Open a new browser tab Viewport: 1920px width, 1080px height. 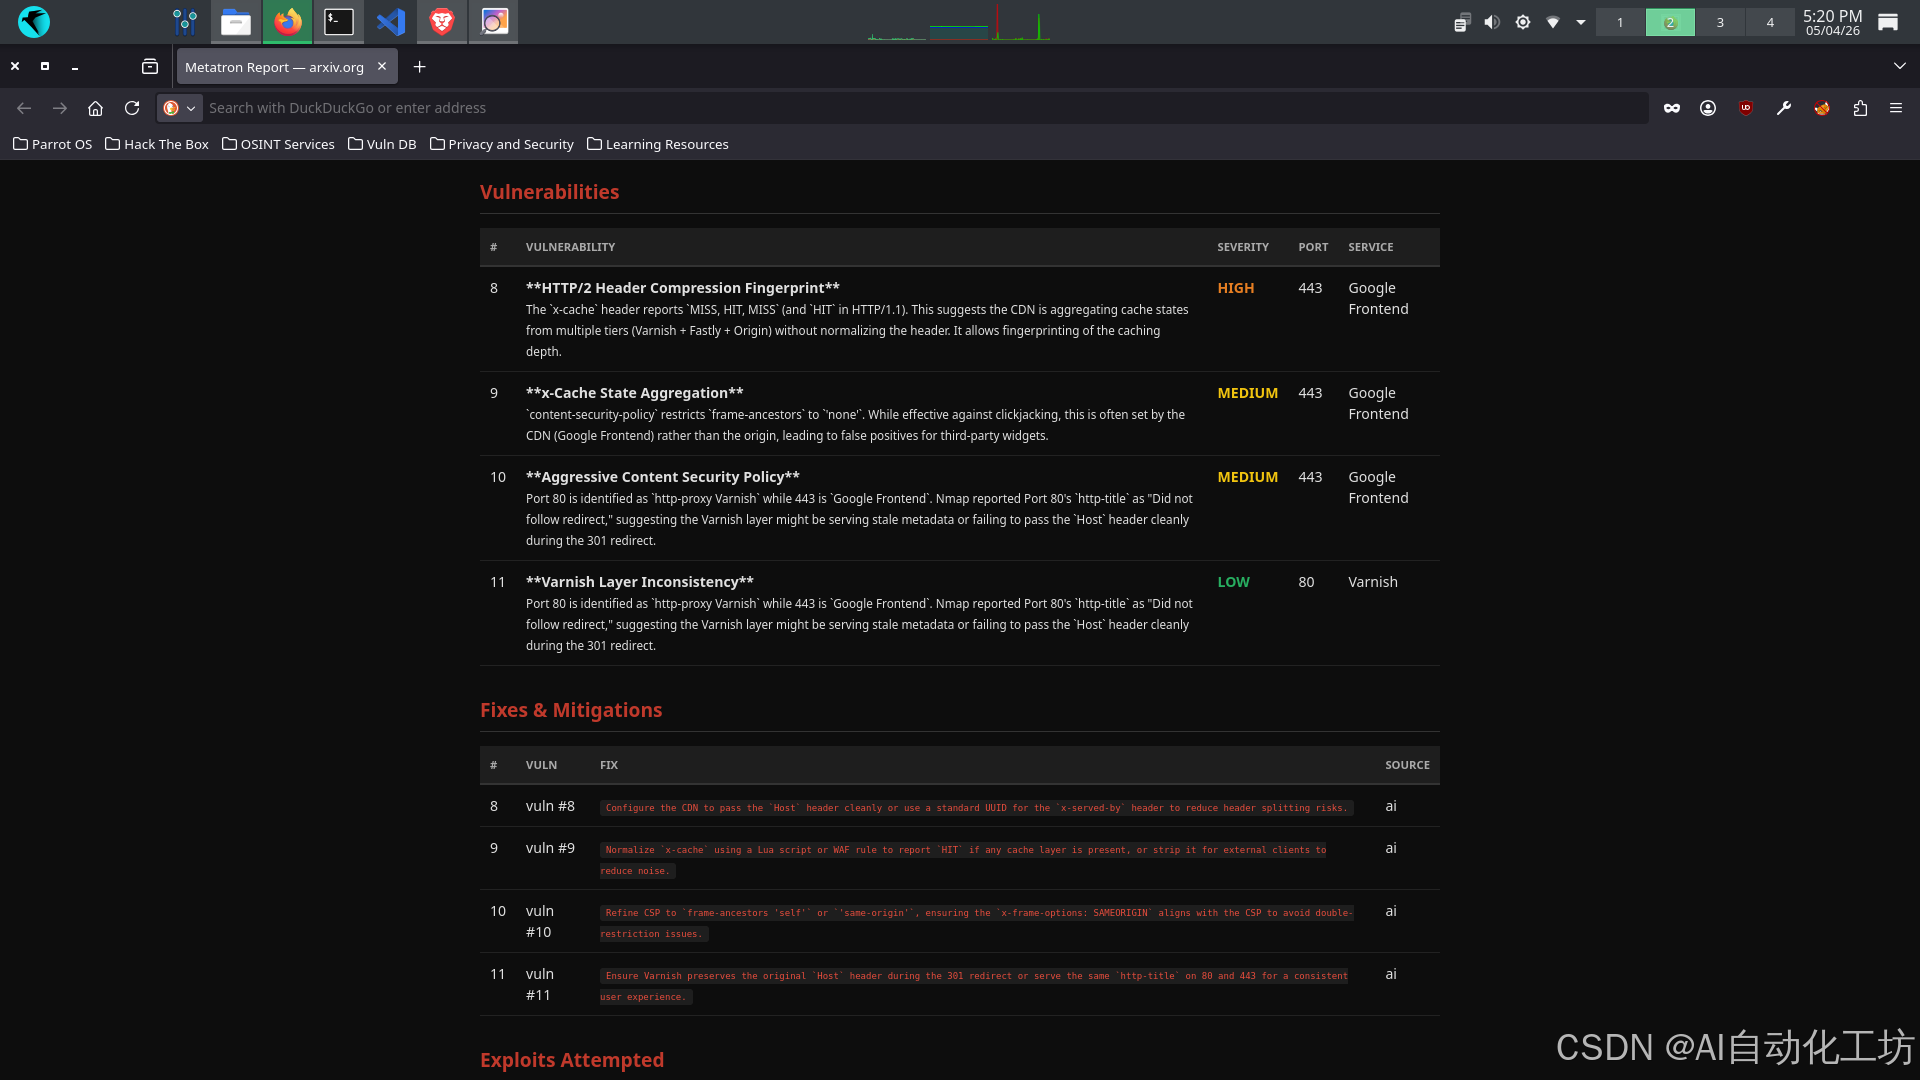pyautogui.click(x=420, y=67)
